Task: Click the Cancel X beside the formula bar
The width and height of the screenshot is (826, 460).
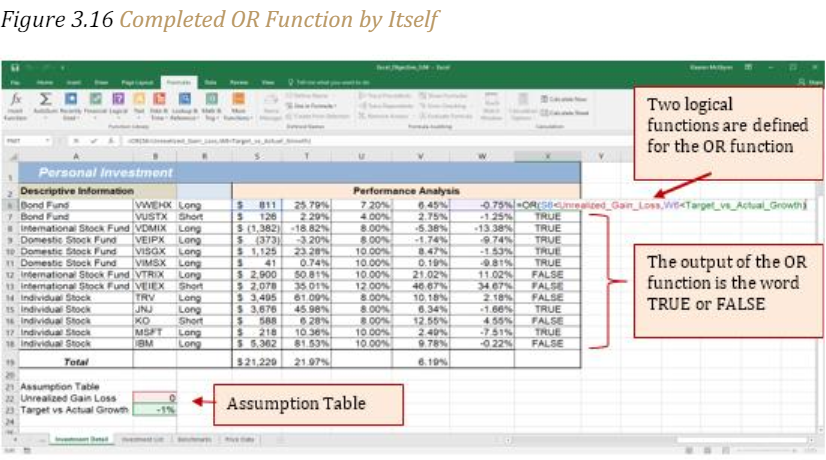Action: pos(76,141)
